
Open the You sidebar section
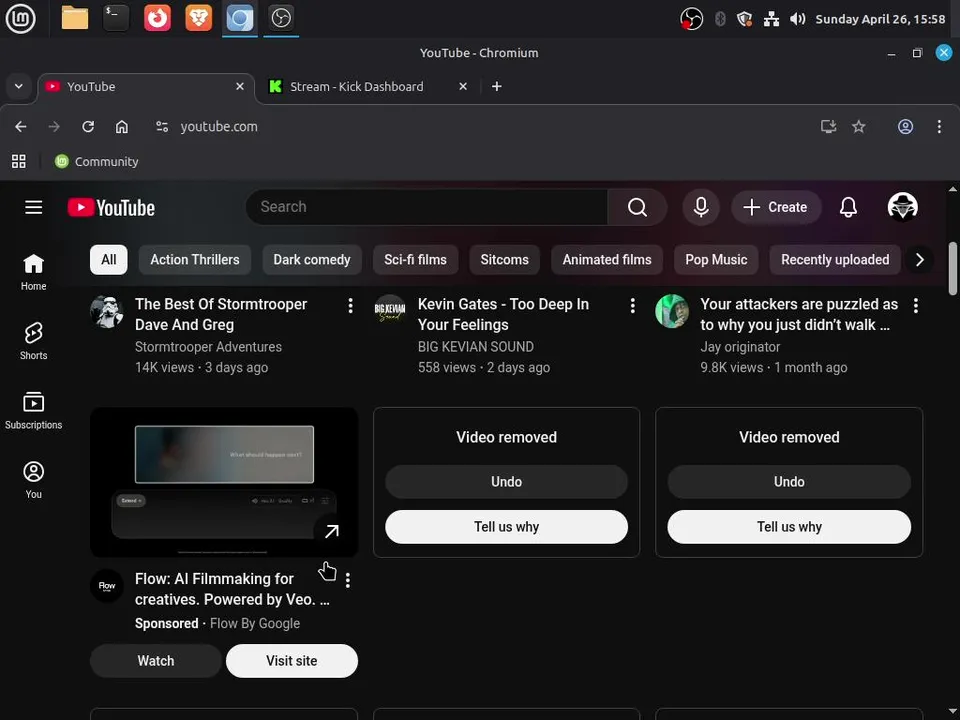34,480
